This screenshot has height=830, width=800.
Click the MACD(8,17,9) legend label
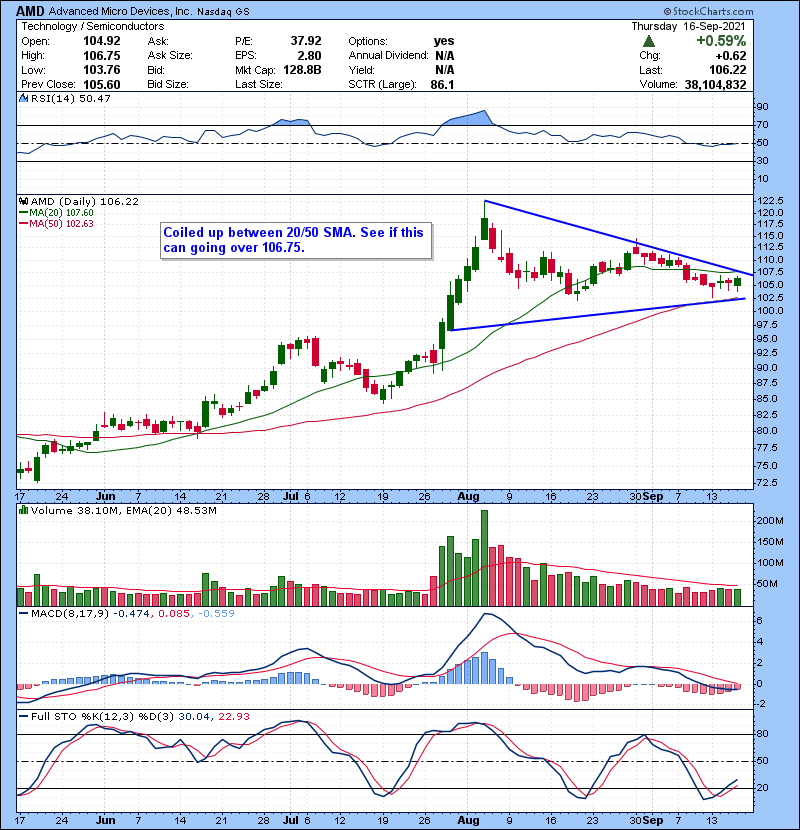pos(69,613)
